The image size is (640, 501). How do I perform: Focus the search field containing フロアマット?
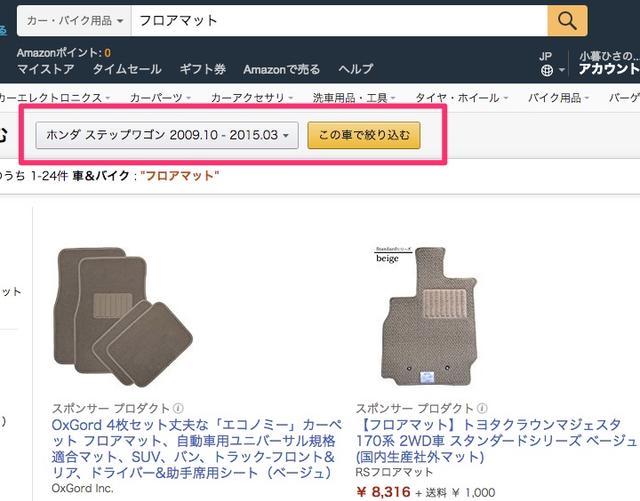339,20
